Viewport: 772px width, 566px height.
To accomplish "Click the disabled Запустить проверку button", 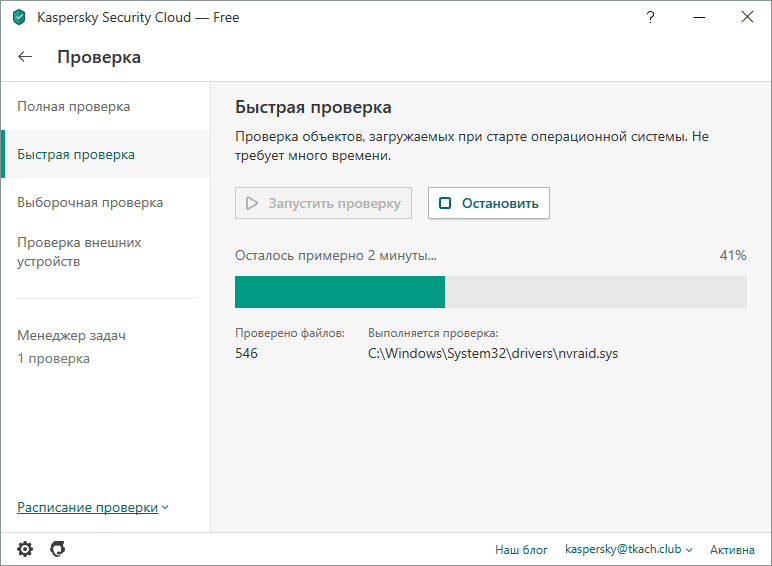I will [x=323, y=203].
